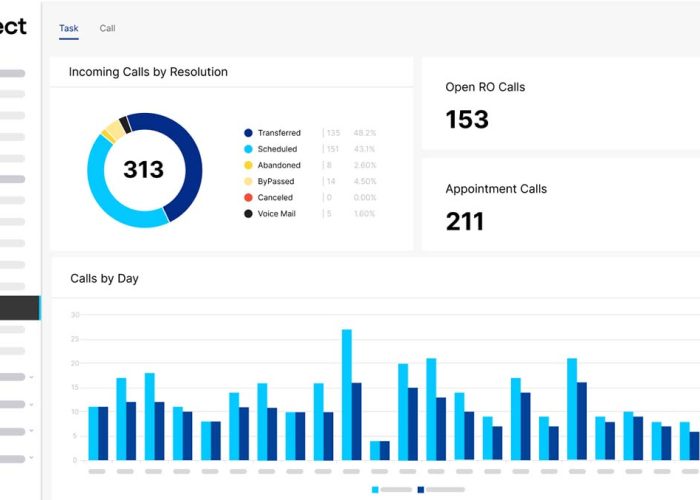This screenshot has width=700, height=500.
Task: Click the Voice Mail black legend dot
Action: pos(248,213)
